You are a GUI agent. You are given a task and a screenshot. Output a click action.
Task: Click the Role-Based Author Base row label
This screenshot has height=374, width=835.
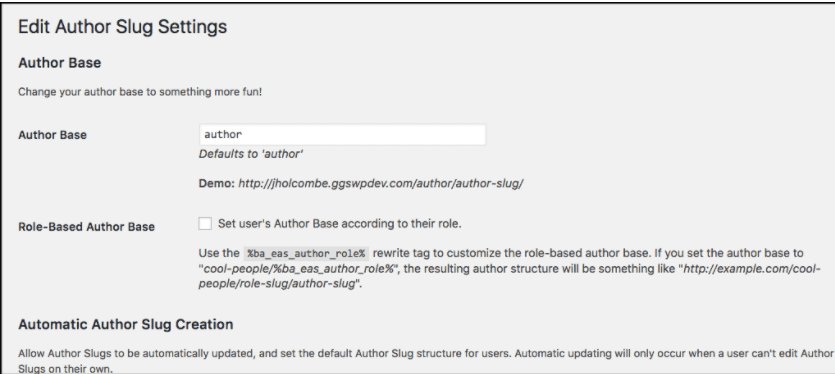pos(86,226)
